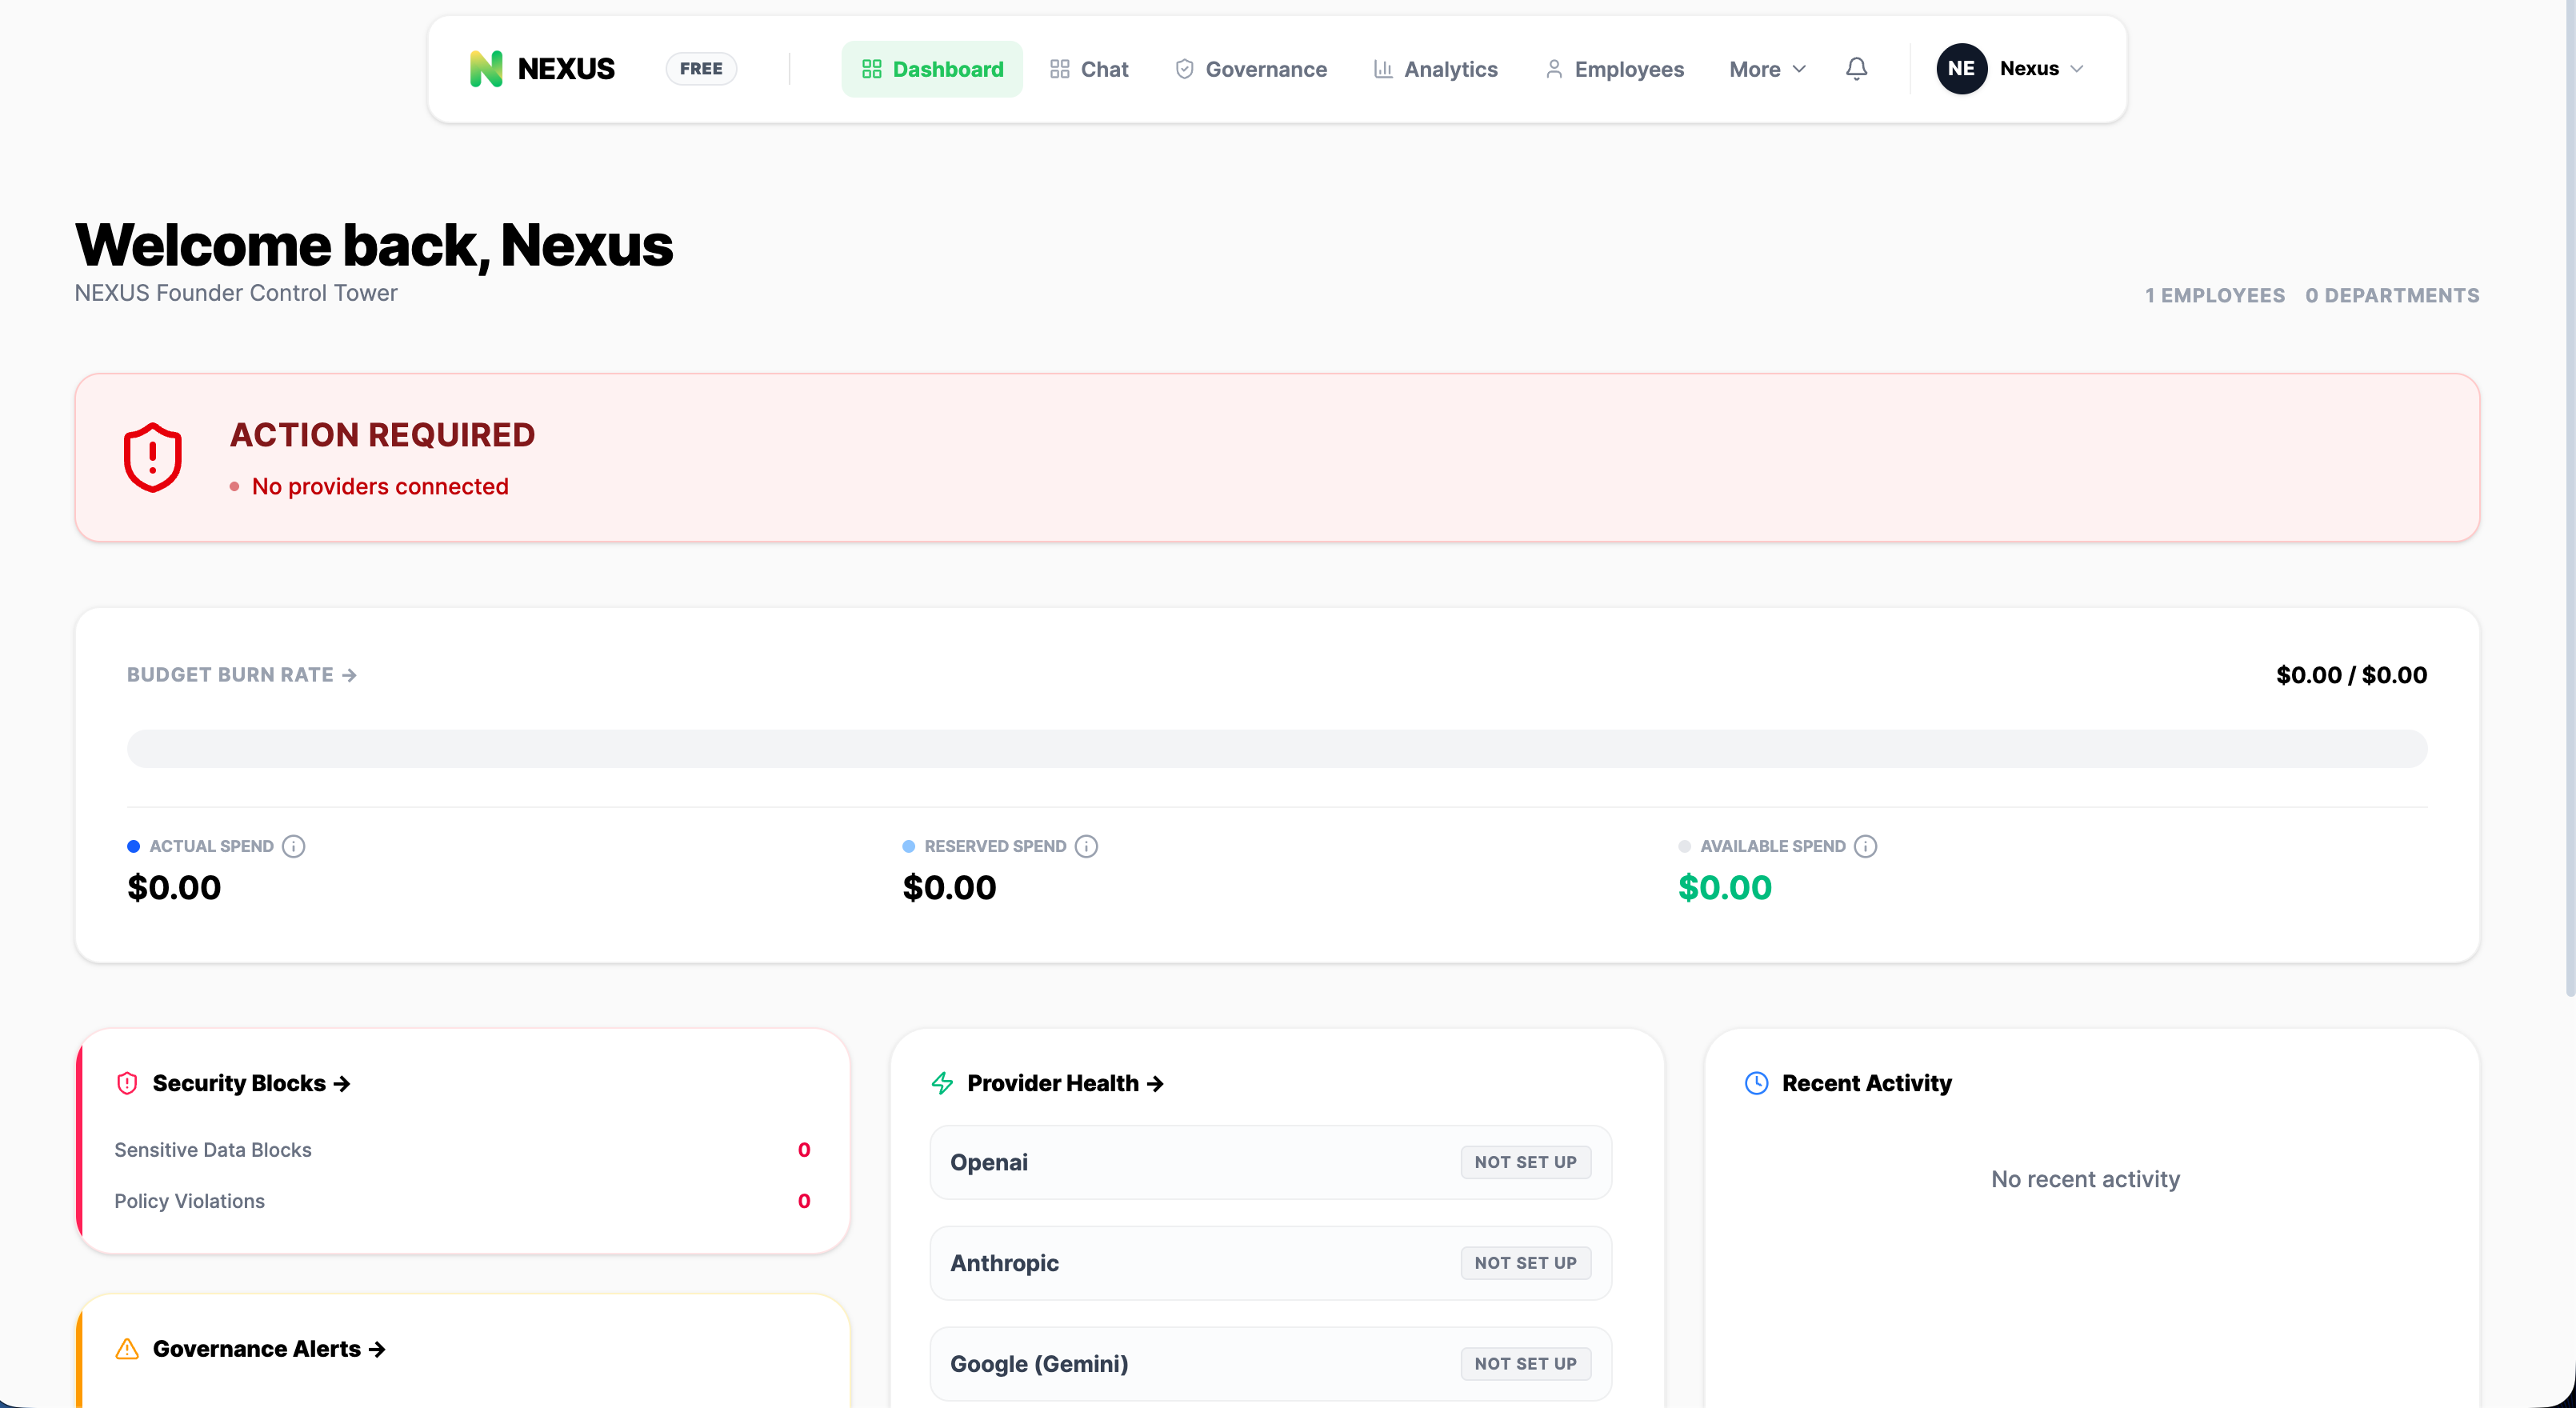Image resolution: width=2576 pixels, height=1408 pixels.
Task: Click the Reserved Spend $0.00 value
Action: [949, 888]
